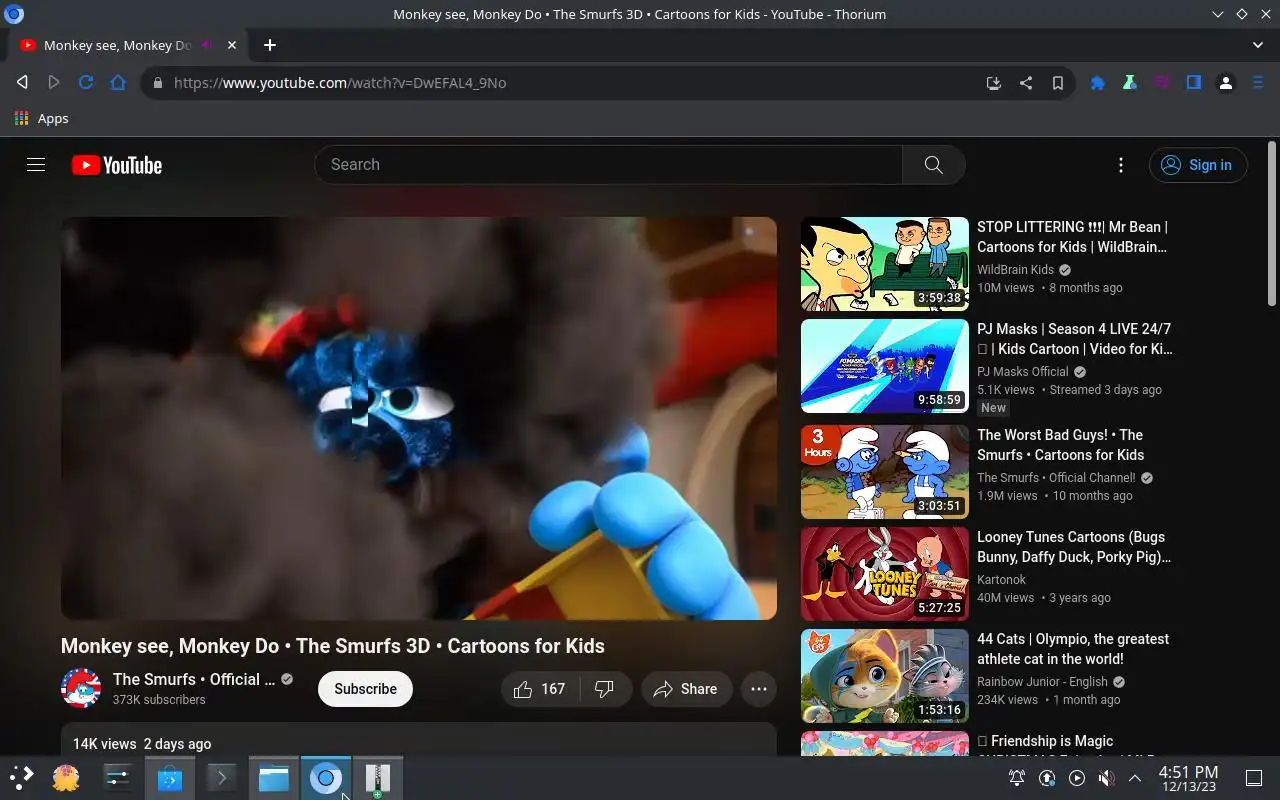
Task: Open 44 Cats Olympio thumbnail
Action: click(885, 676)
